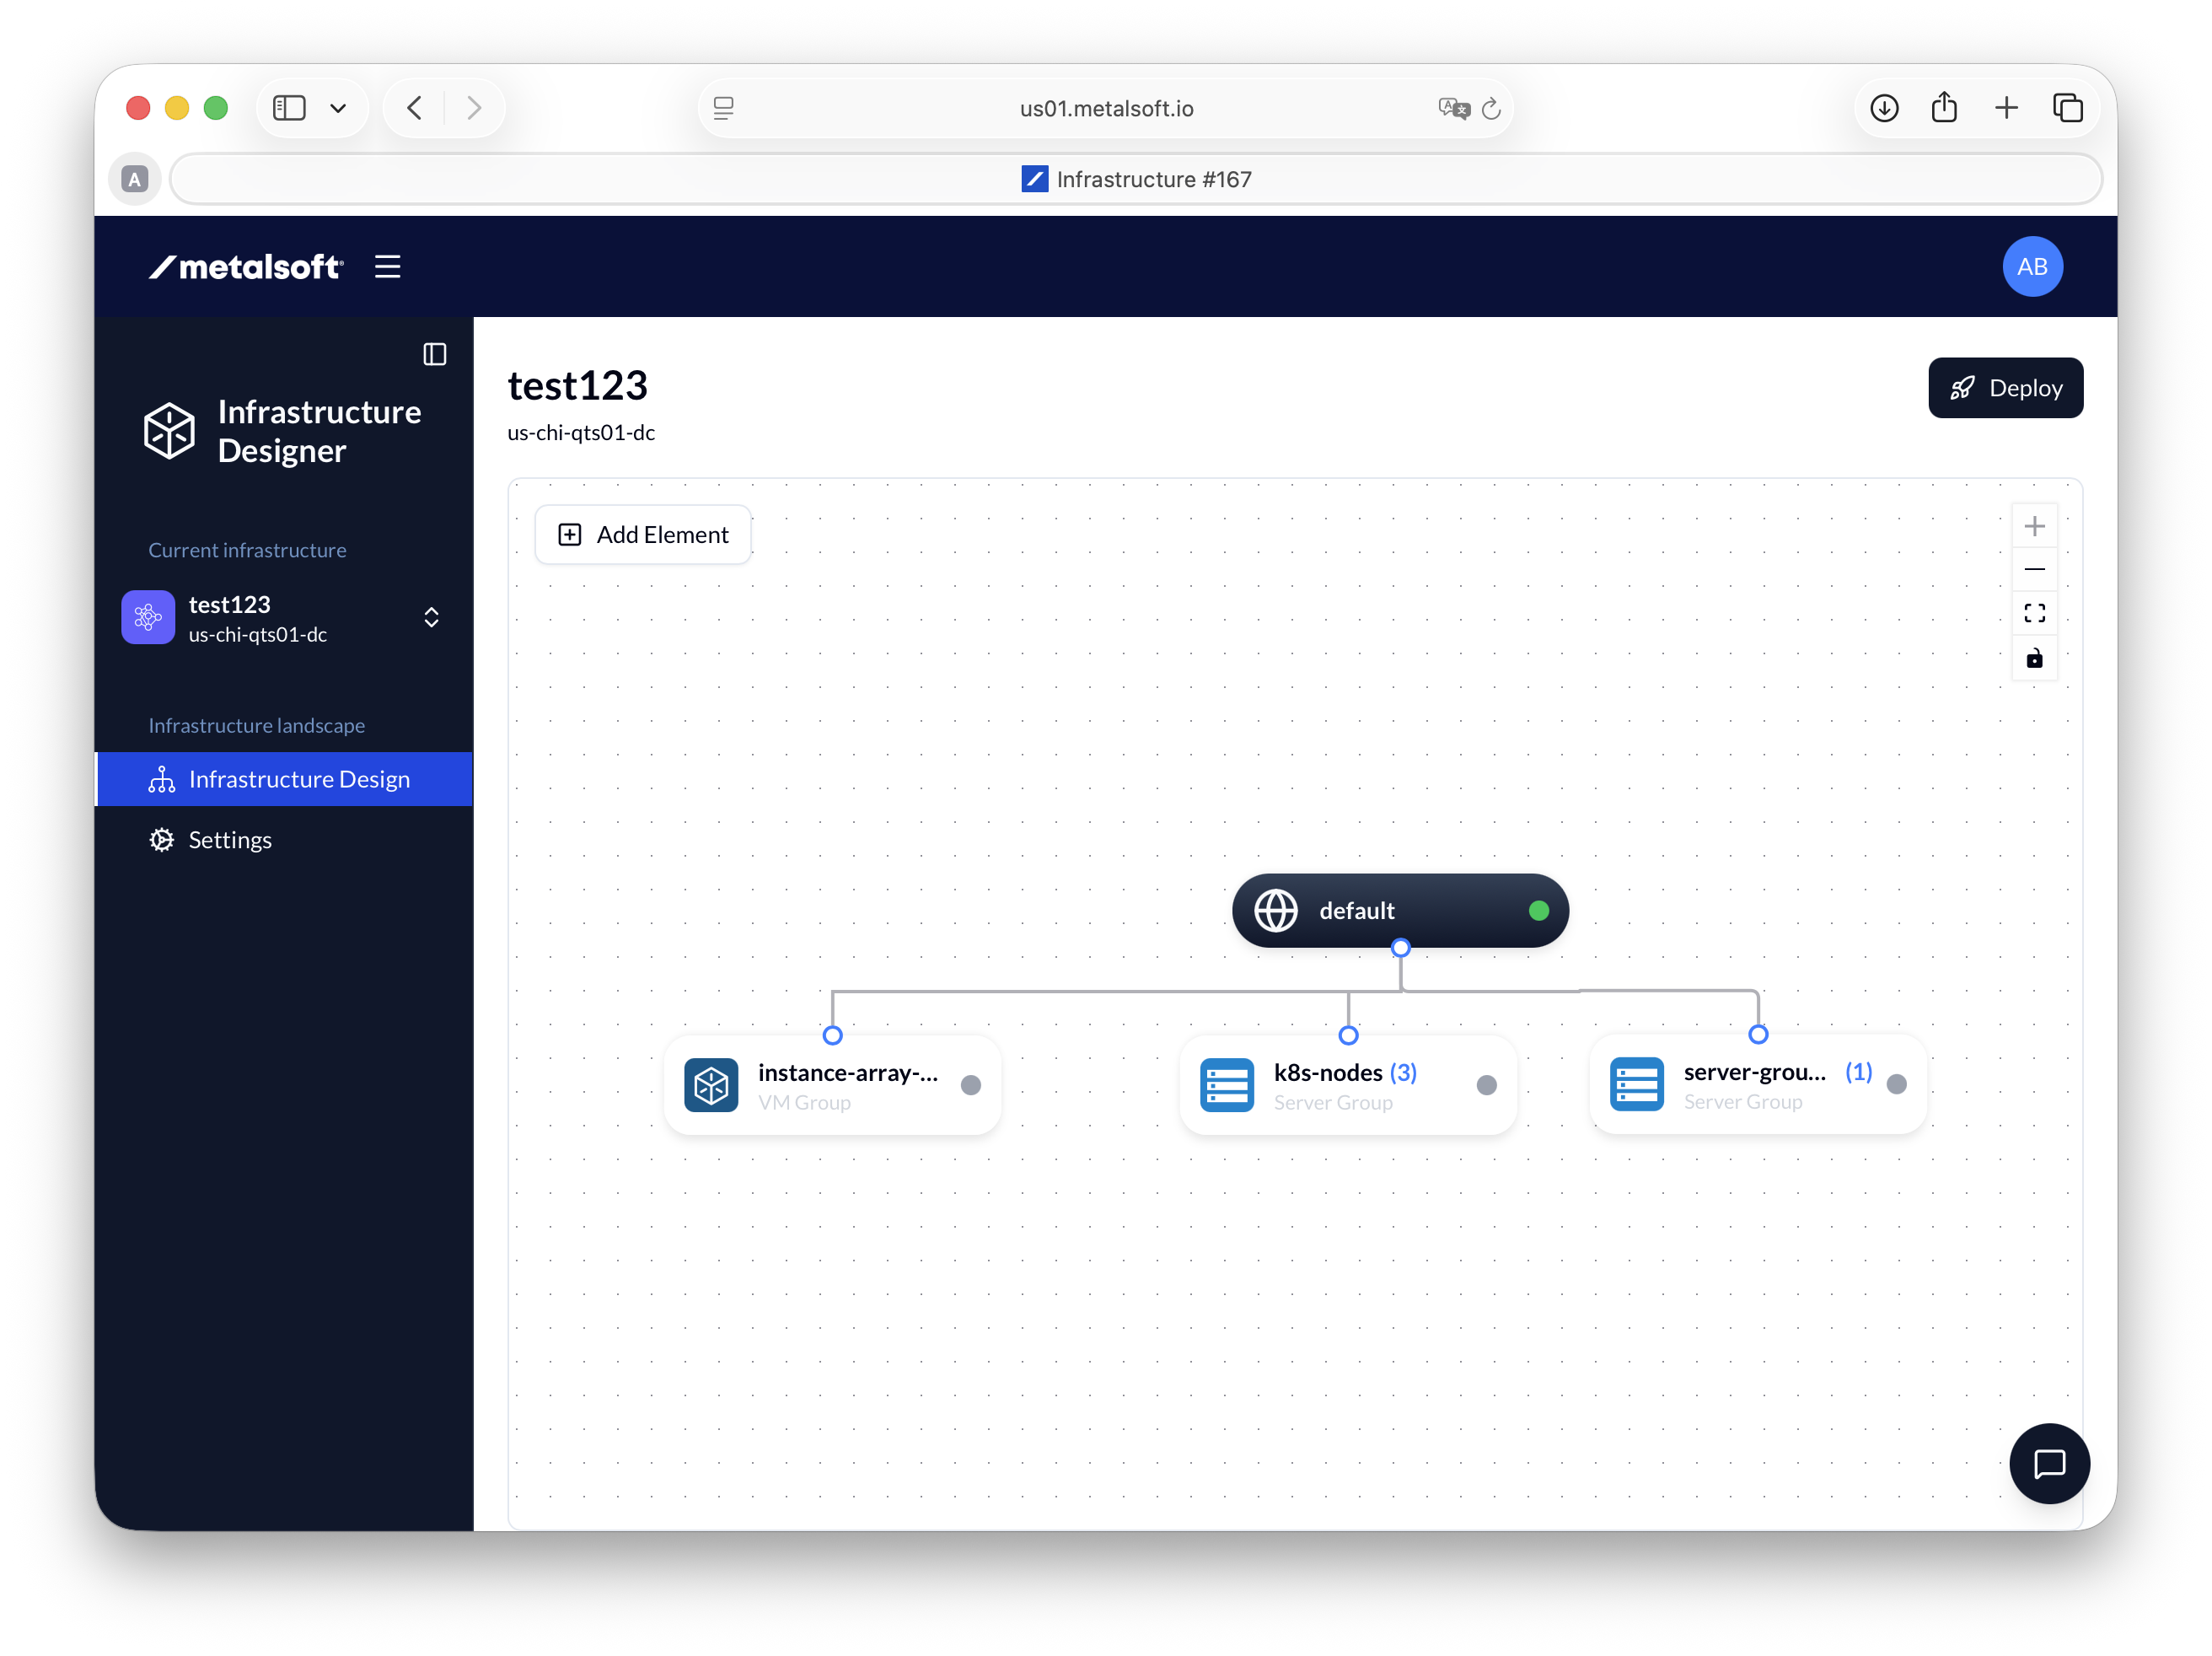
Task: Toggle Safari sidebar
Action: [289, 108]
